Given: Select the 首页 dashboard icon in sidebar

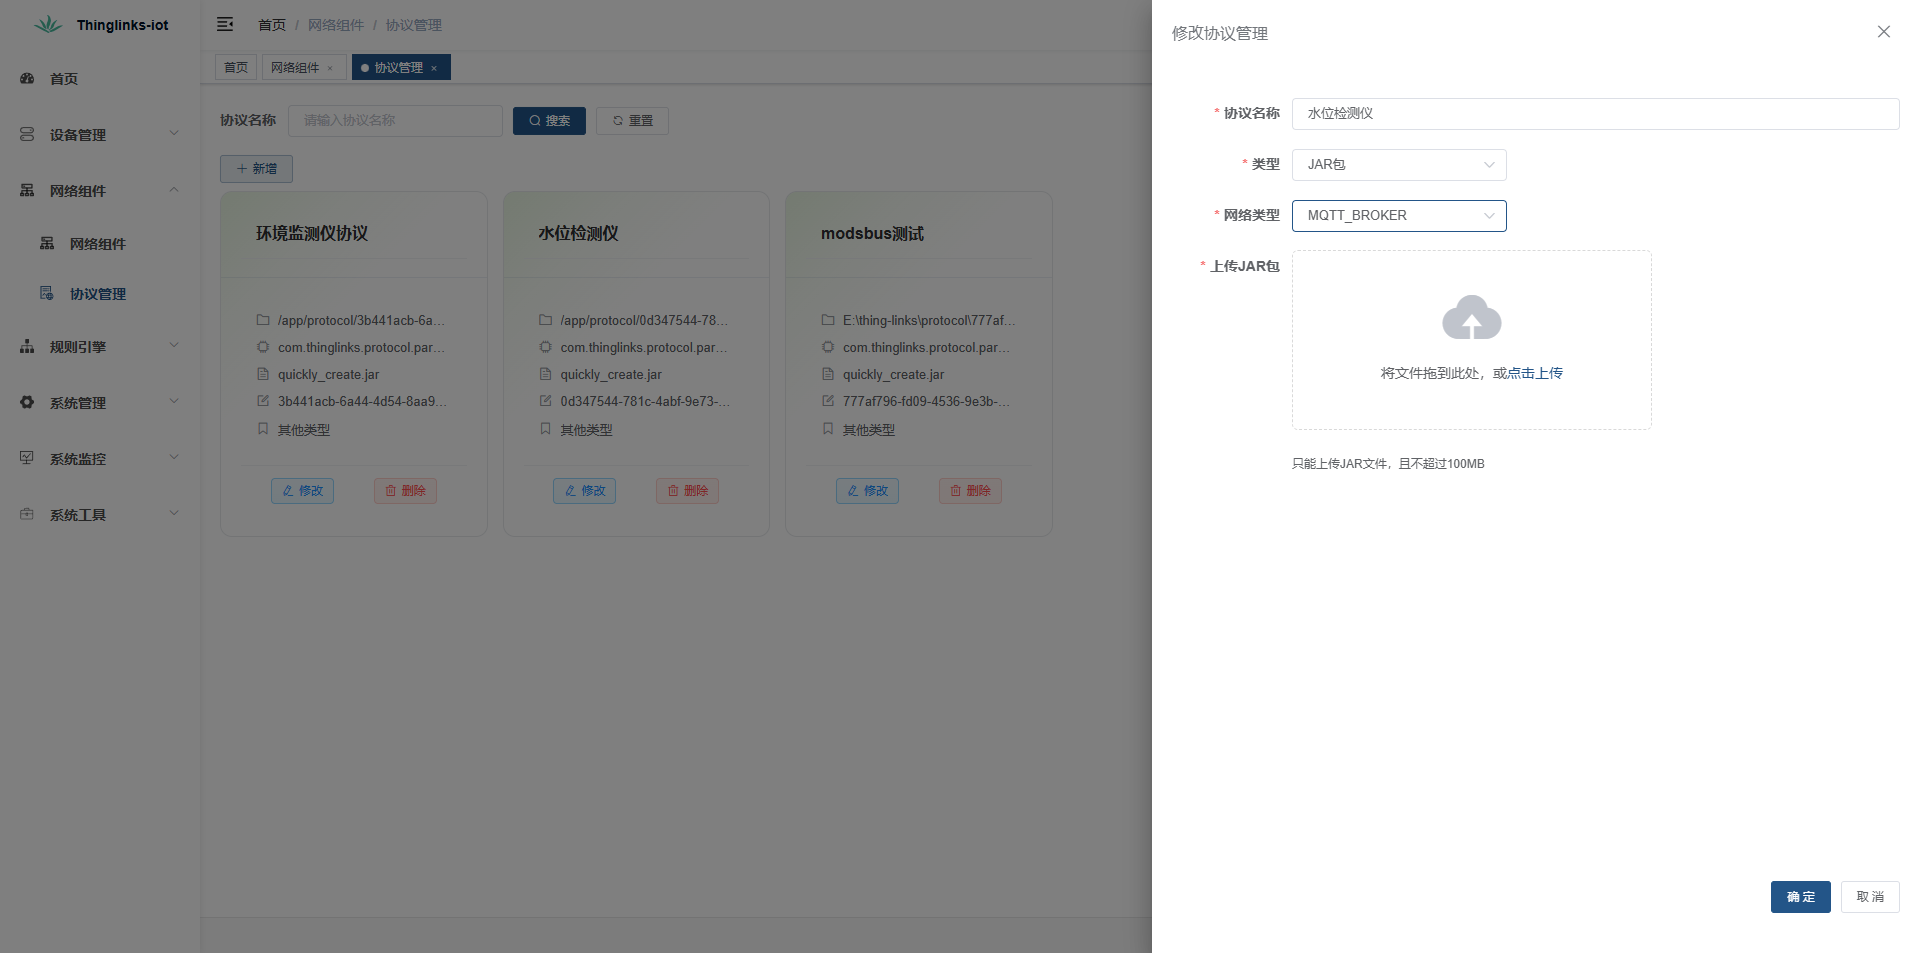Looking at the screenshot, I should tap(27, 78).
